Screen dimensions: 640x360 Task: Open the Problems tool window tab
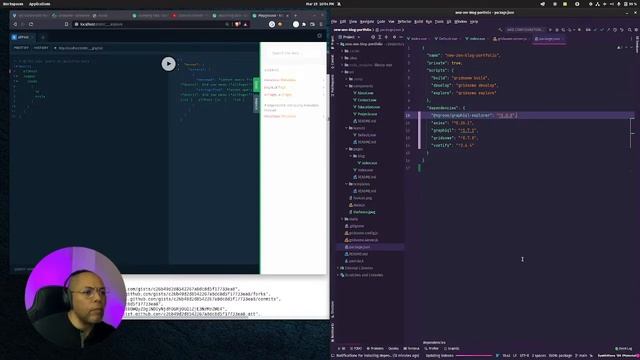tap(375, 349)
